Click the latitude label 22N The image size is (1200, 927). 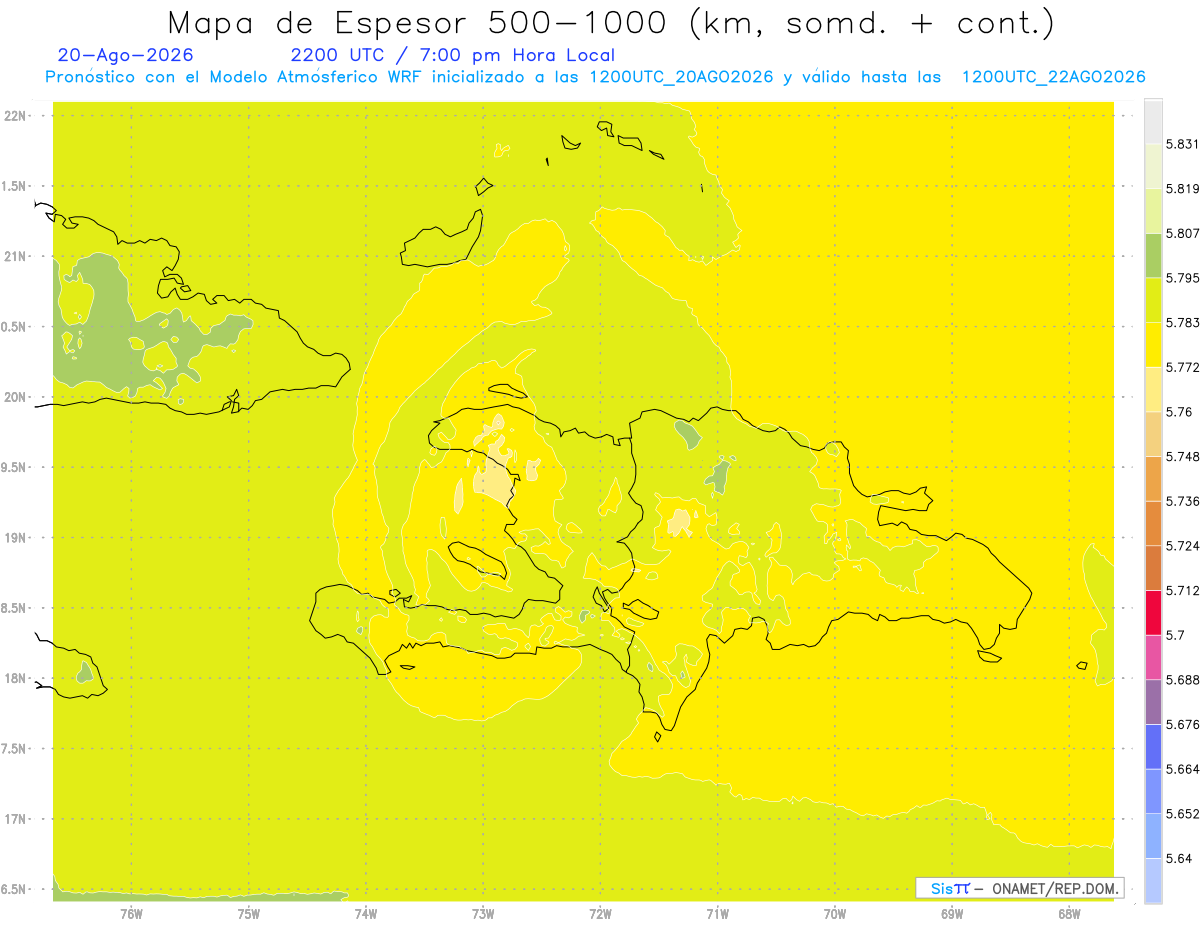[x=15, y=116]
